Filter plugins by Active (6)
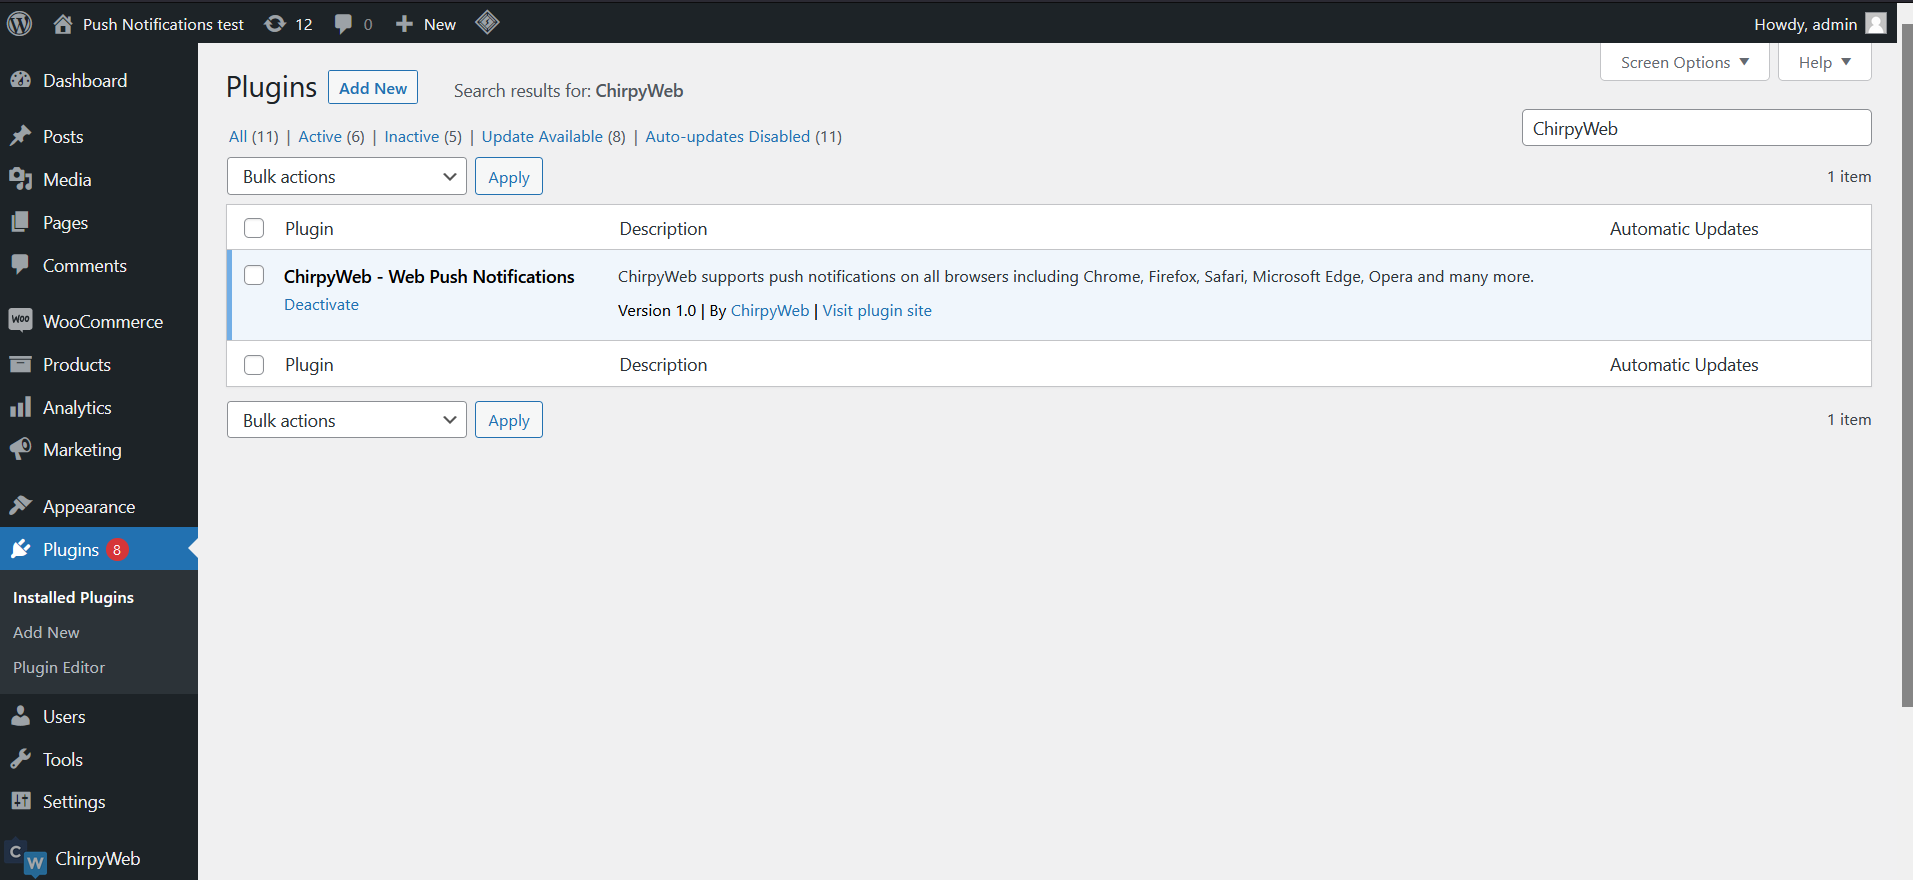The width and height of the screenshot is (1913, 880). (331, 136)
